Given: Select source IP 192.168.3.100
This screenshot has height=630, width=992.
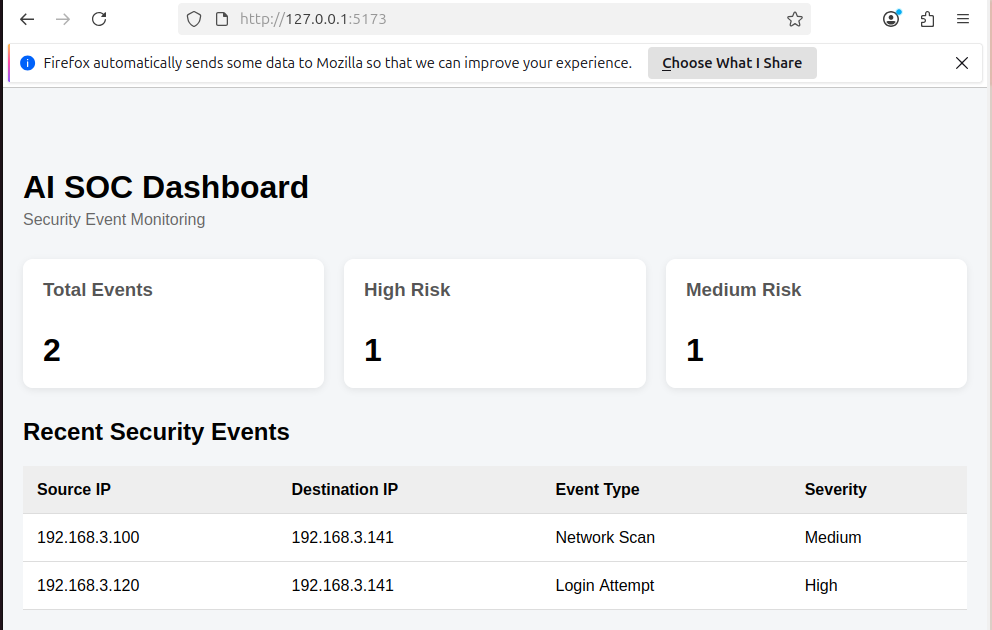Looking at the screenshot, I should (x=88, y=538).
